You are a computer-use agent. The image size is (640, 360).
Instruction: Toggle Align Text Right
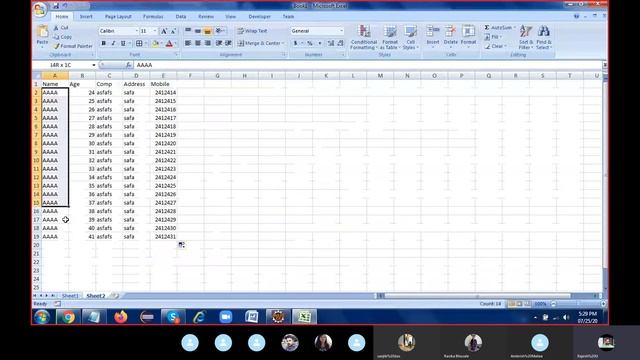point(207,43)
